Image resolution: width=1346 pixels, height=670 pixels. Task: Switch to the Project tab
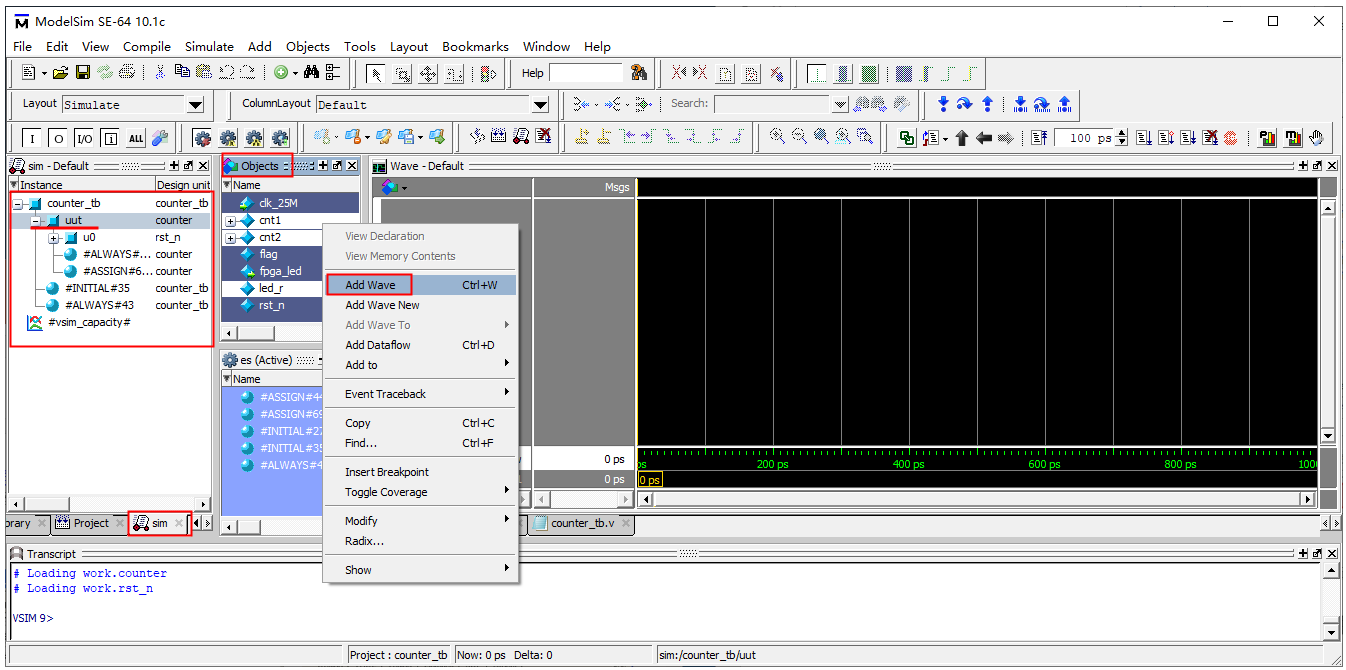pos(91,523)
